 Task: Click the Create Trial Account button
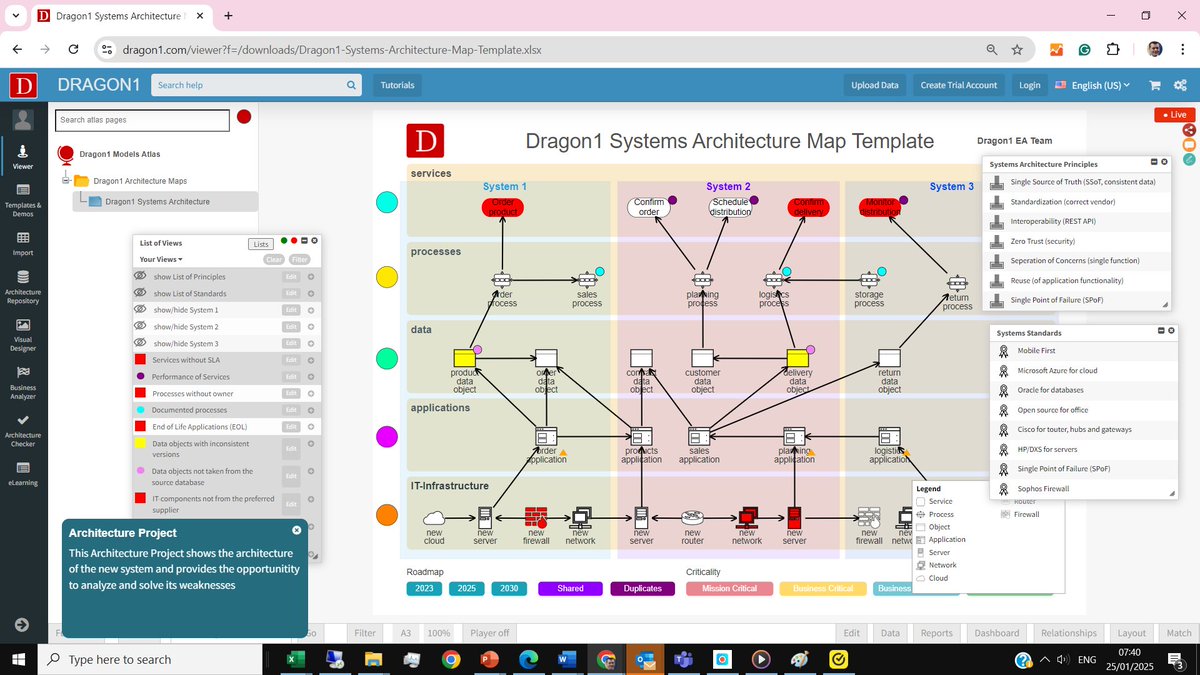(957, 85)
